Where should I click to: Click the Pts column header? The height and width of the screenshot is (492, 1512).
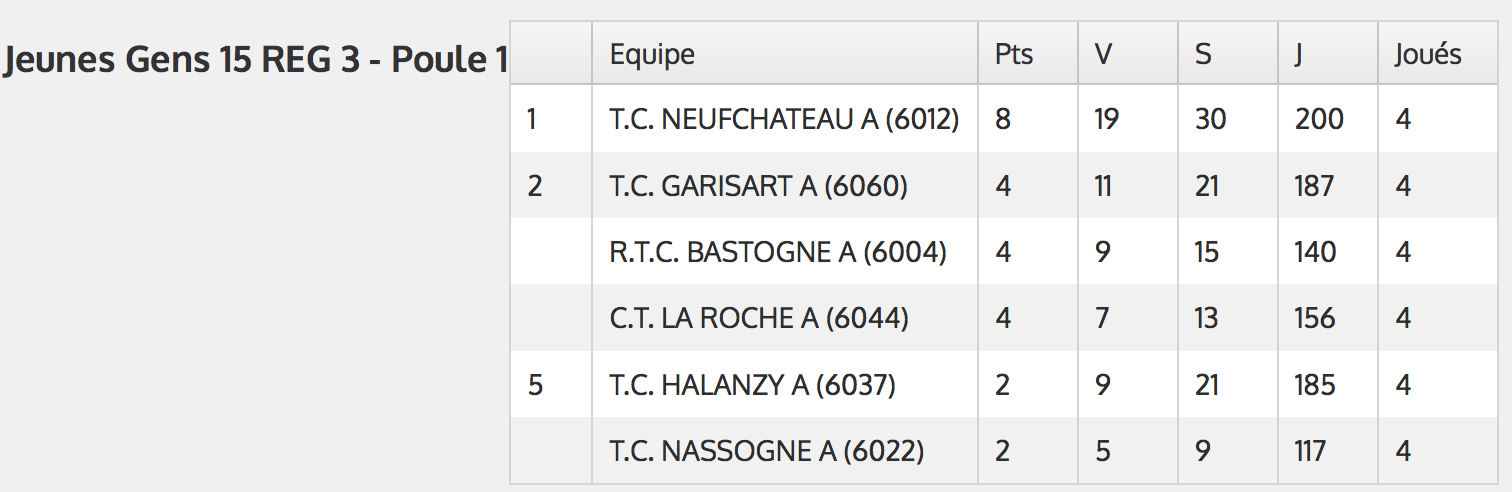pos(1028,53)
